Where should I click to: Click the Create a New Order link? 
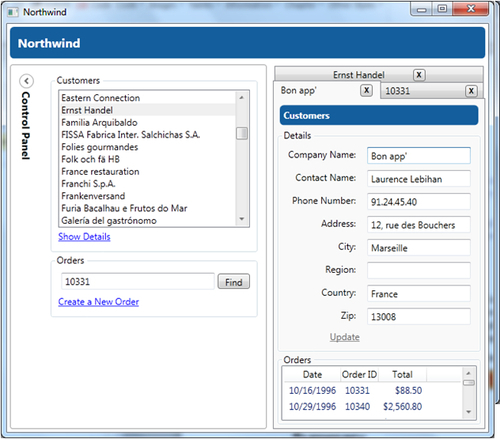pyautogui.click(x=98, y=302)
